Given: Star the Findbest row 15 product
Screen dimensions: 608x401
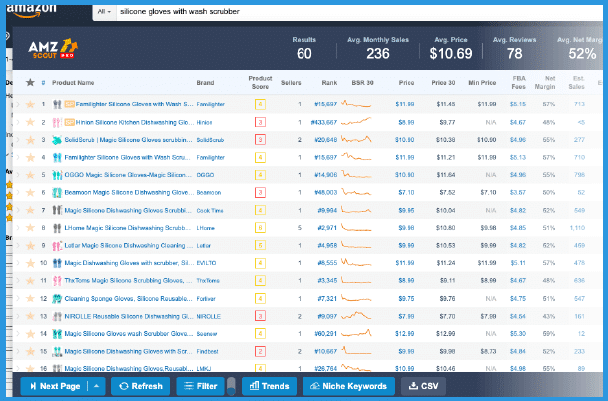Looking at the screenshot, I should click(x=30, y=351).
